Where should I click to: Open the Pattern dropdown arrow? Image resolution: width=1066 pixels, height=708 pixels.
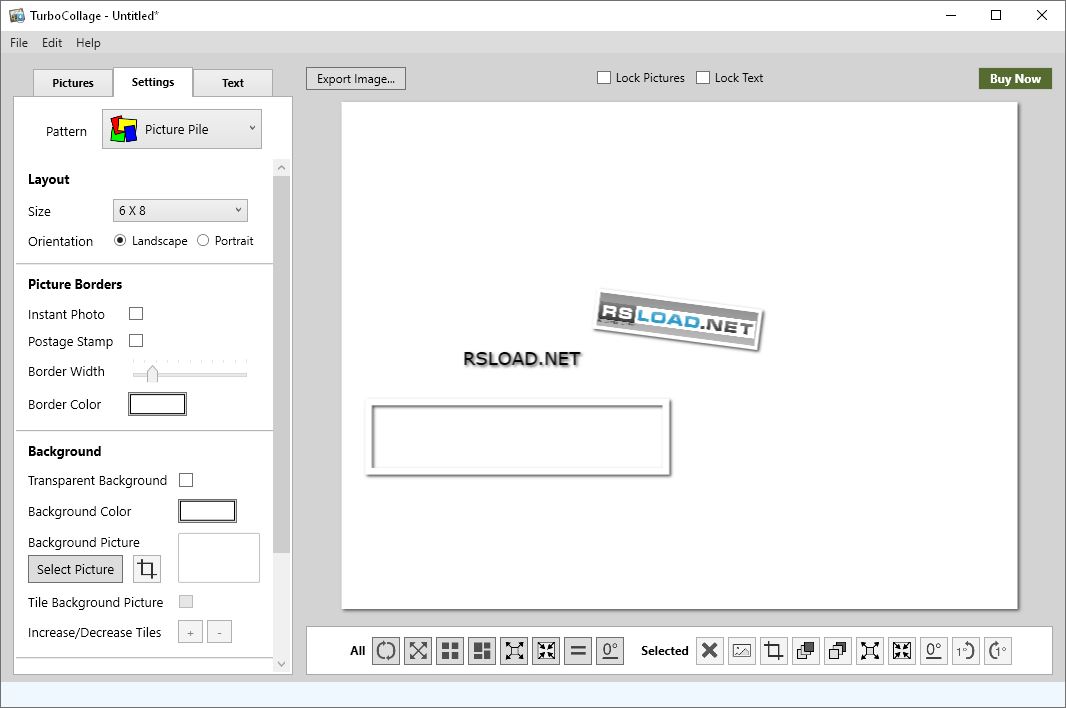tap(252, 128)
